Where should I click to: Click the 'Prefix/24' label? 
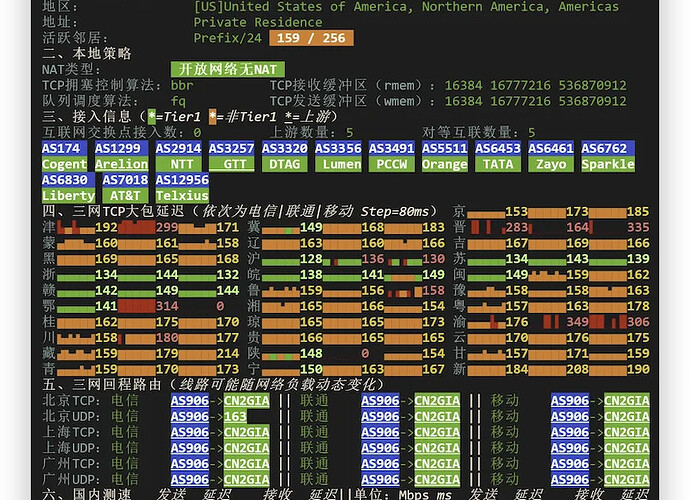(228, 38)
